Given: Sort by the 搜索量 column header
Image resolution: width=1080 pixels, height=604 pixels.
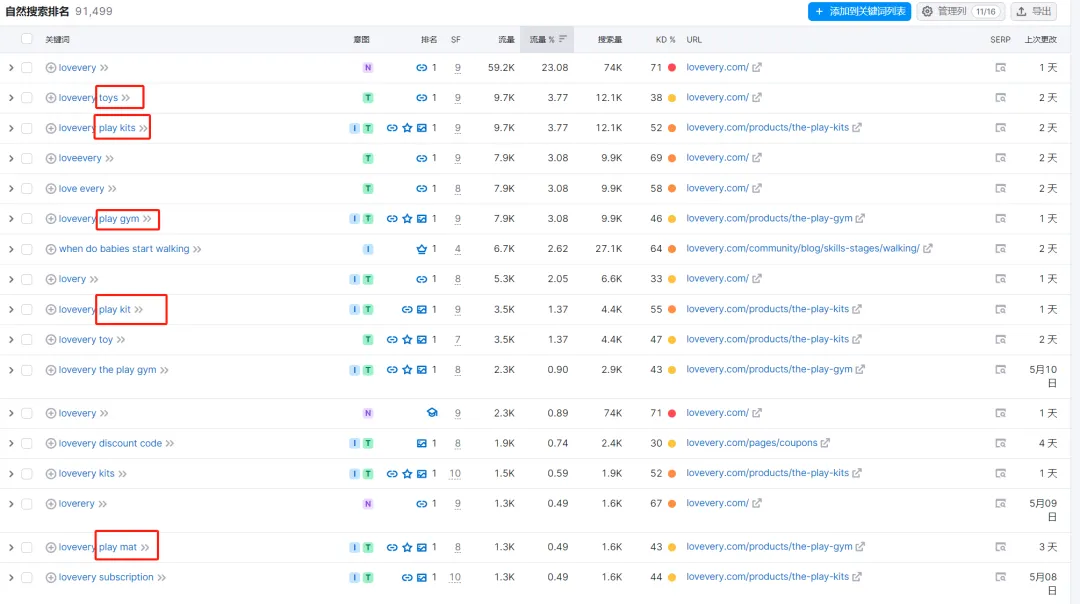Looking at the screenshot, I should coord(610,40).
